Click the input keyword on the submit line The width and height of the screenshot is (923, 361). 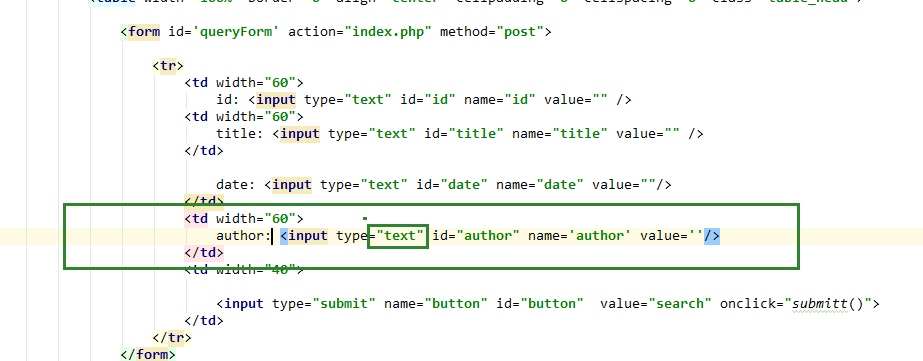tap(244, 304)
